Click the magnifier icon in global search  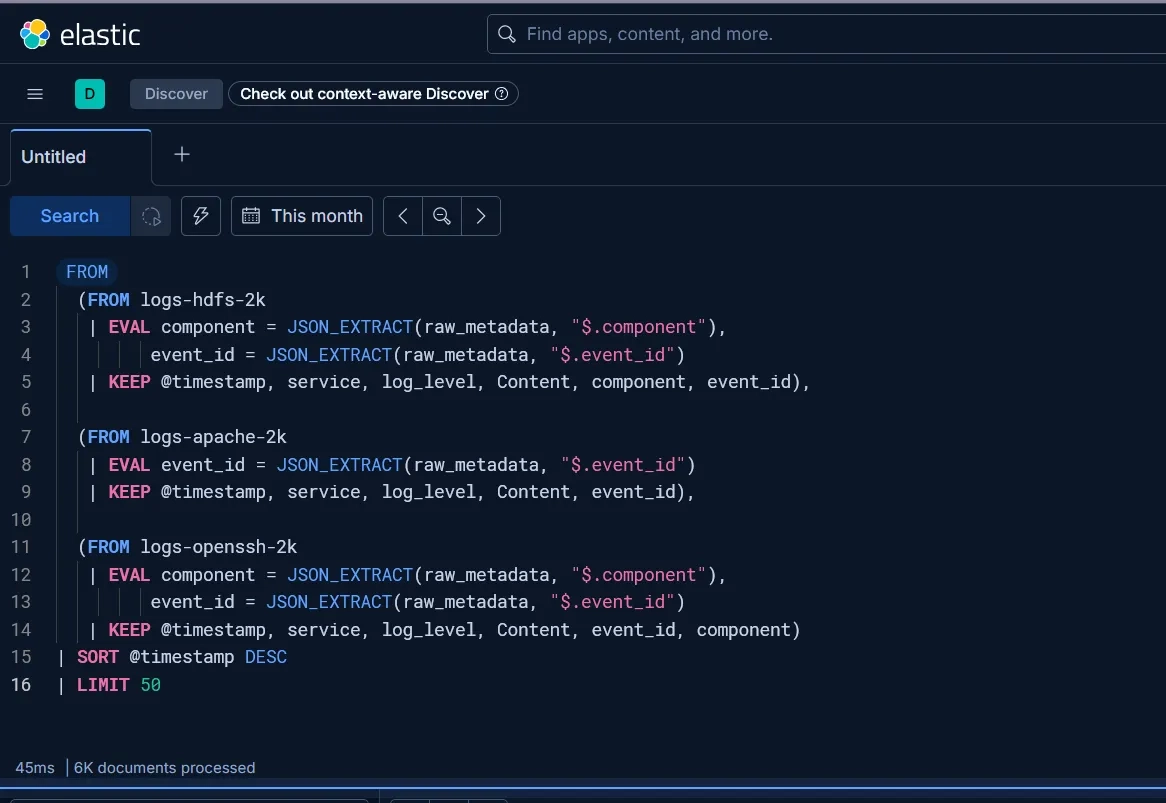pyautogui.click(x=506, y=34)
